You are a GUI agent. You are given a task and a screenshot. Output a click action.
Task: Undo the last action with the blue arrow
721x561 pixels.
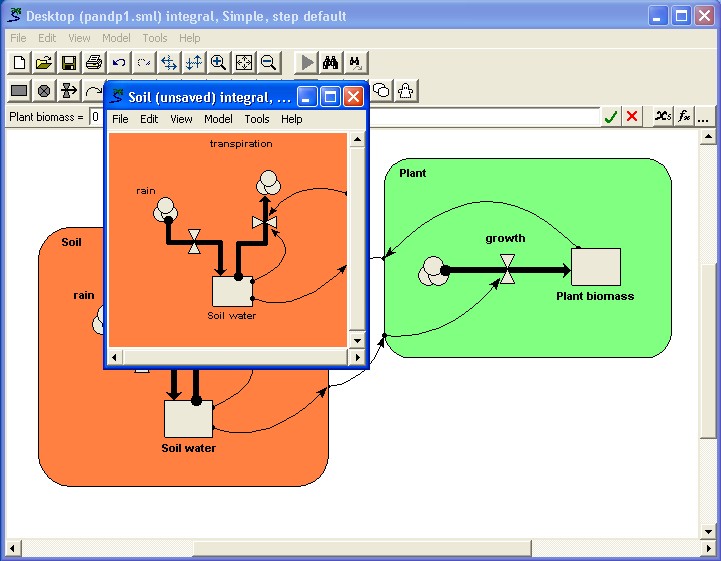(119, 63)
